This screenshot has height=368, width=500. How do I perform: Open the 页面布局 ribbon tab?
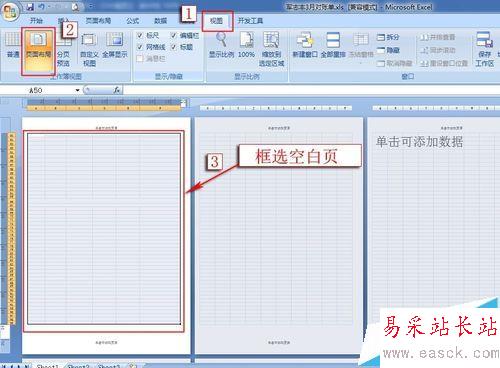pos(98,21)
